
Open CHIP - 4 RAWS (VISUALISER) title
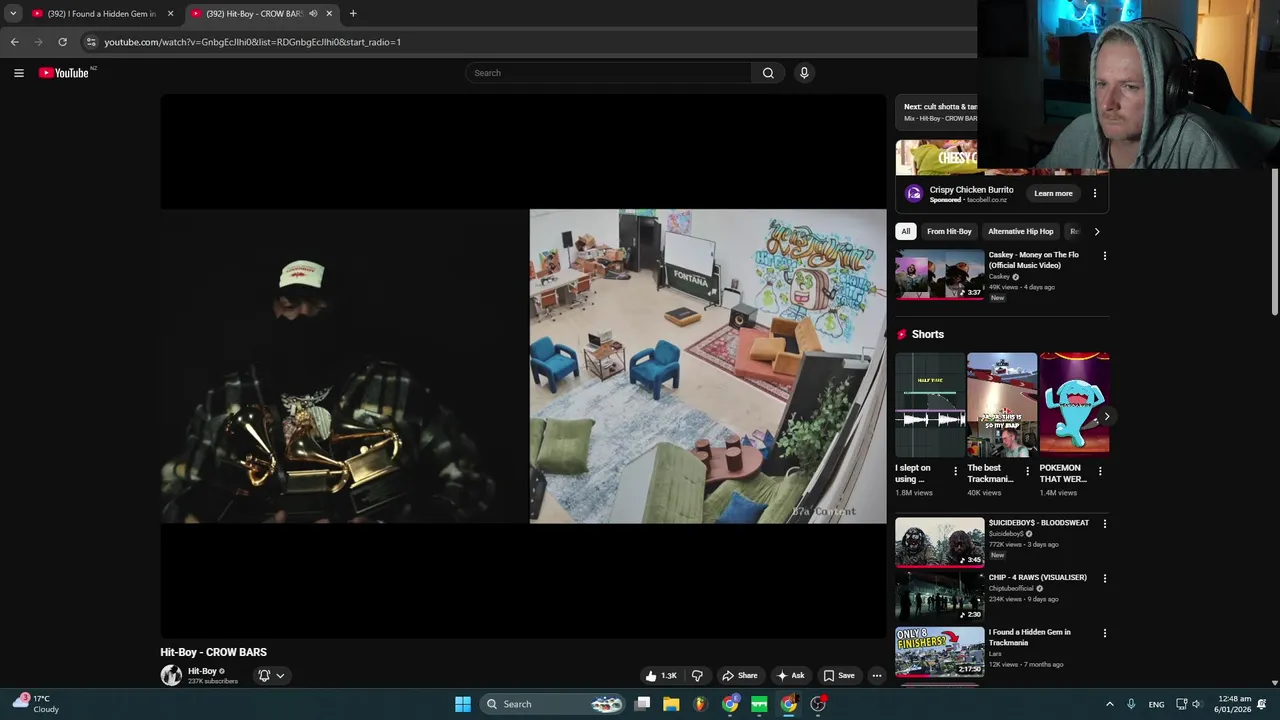click(1038, 578)
